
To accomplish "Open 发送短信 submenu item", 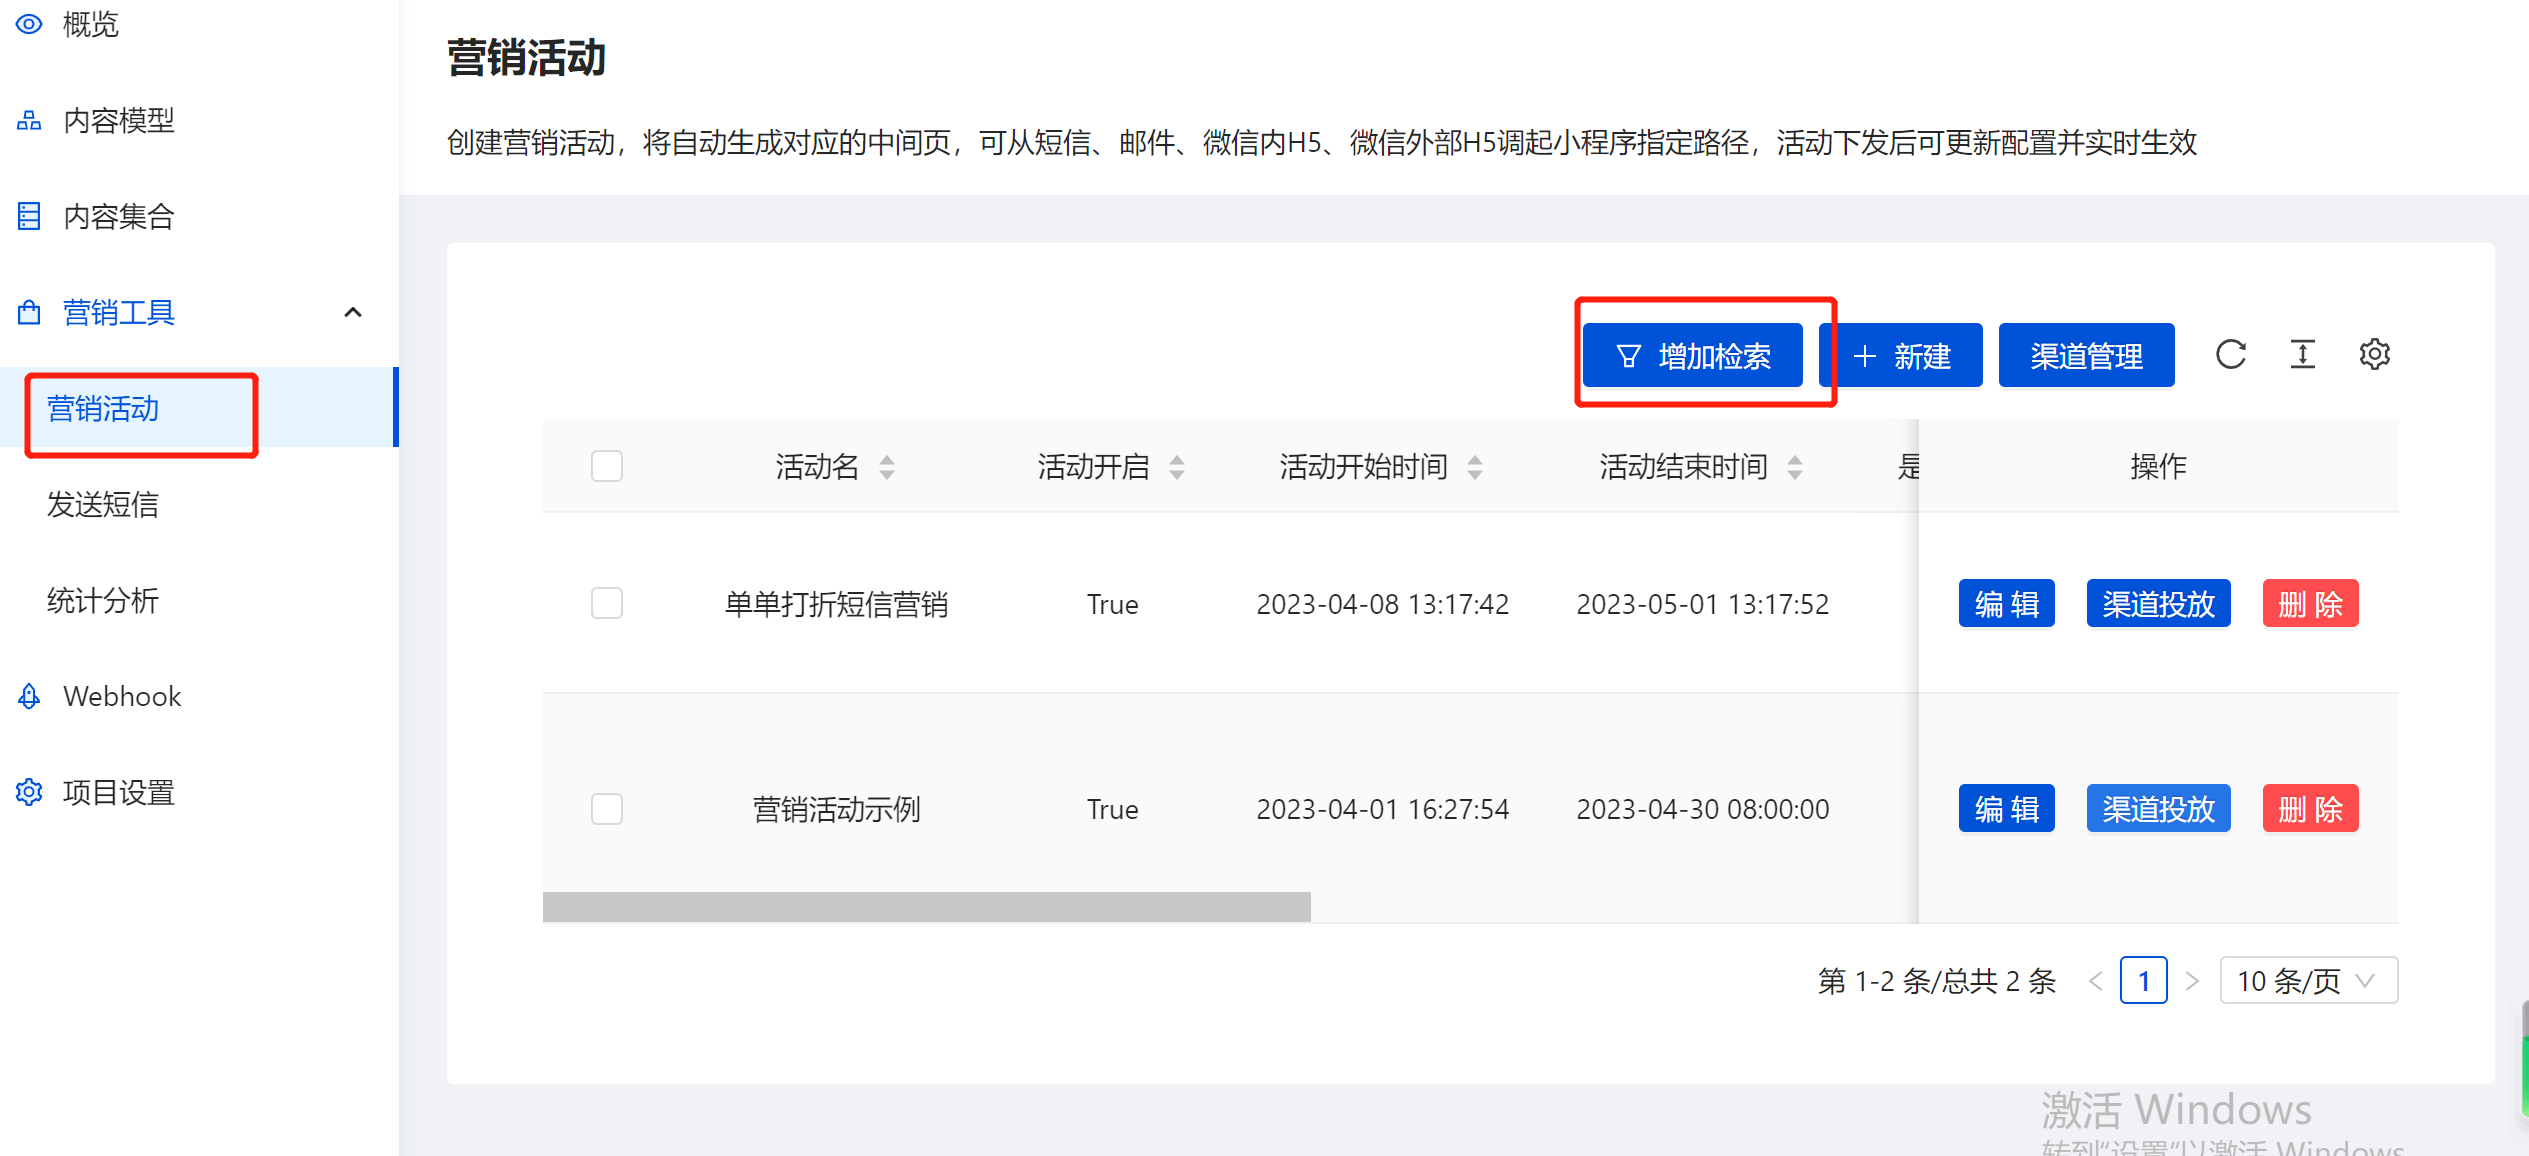I will click(103, 505).
